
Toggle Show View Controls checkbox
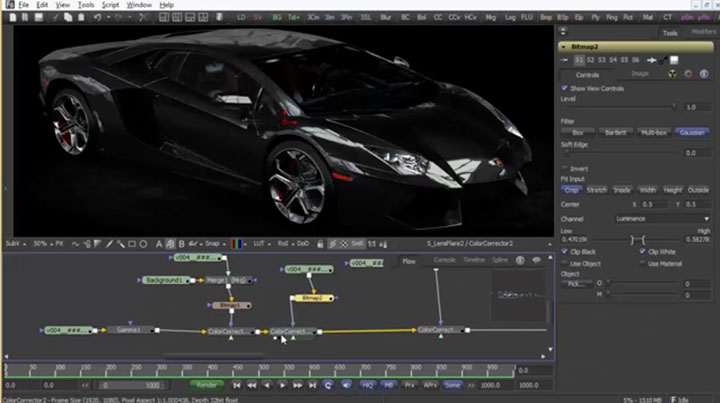pos(564,88)
